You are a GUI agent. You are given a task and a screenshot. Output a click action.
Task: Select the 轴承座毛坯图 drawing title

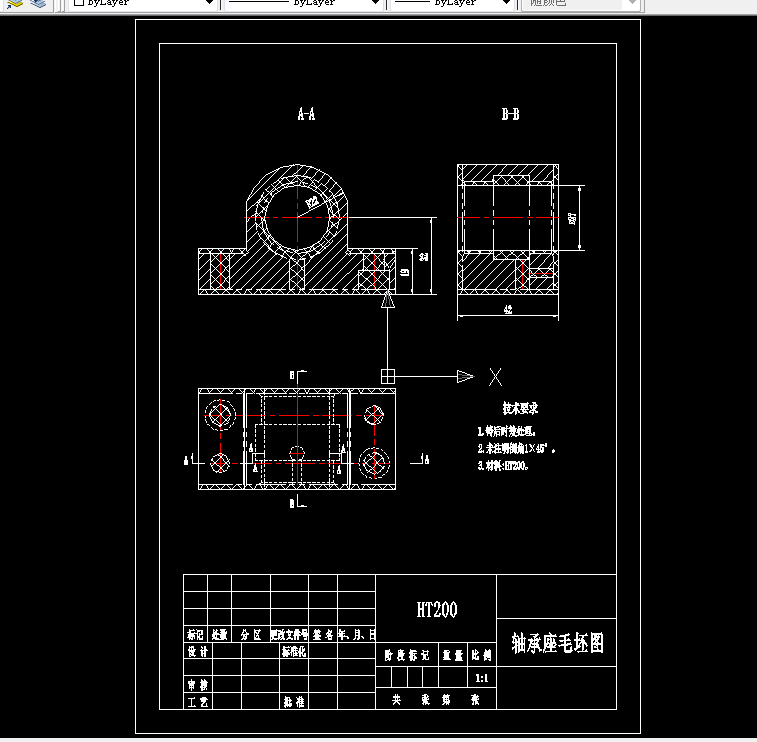tap(558, 643)
